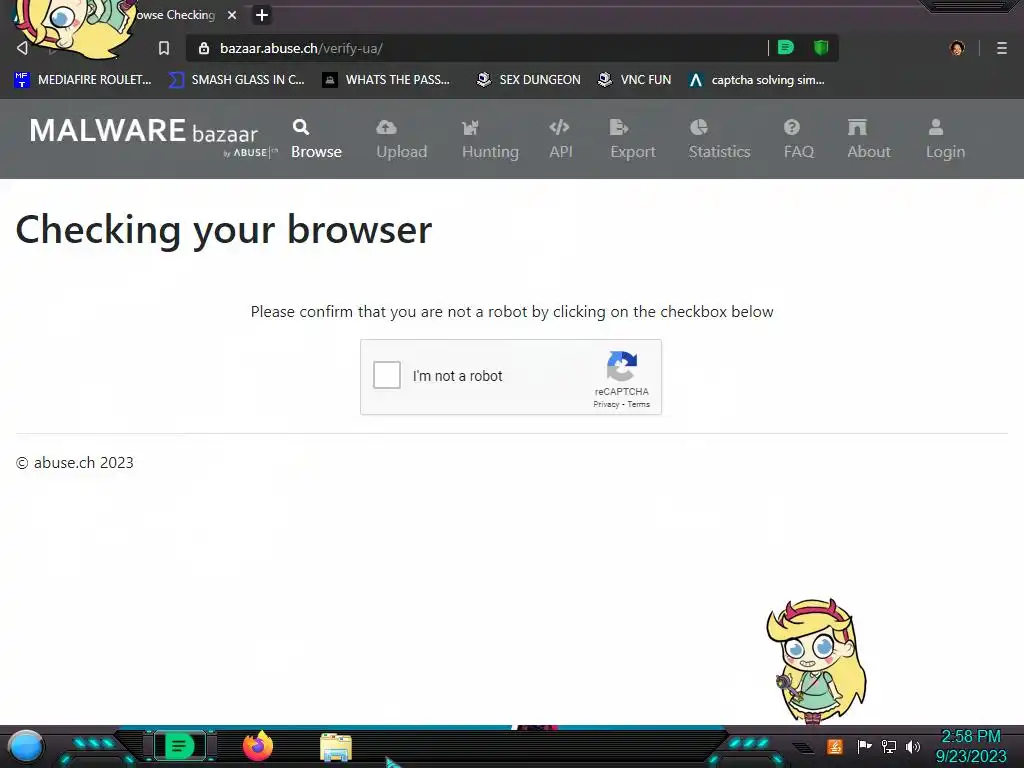The height and width of the screenshot is (768, 1024).
Task: Check the I'm not a robot checkbox
Action: coord(387,376)
